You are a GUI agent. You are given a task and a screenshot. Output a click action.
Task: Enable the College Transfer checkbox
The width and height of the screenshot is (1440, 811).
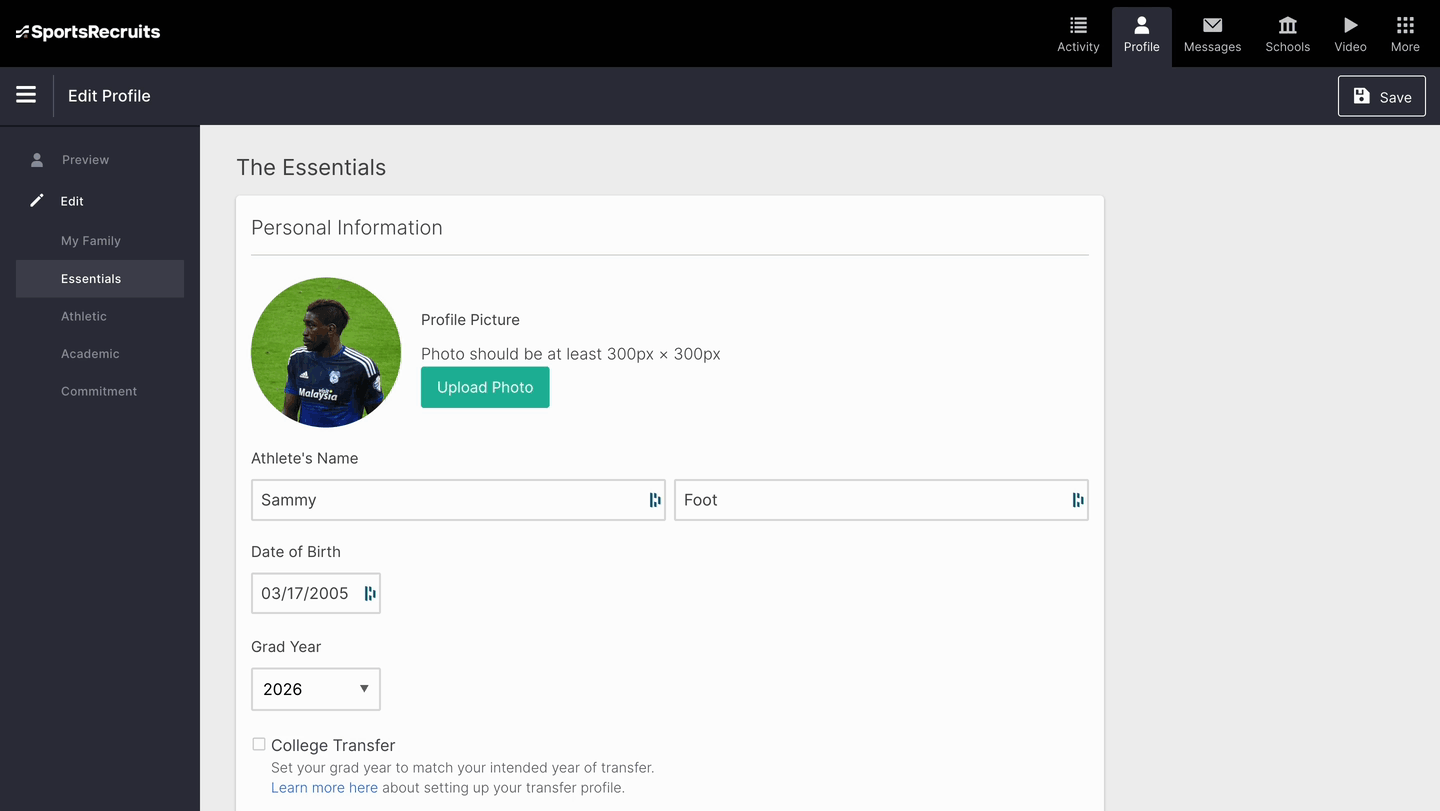click(x=259, y=744)
